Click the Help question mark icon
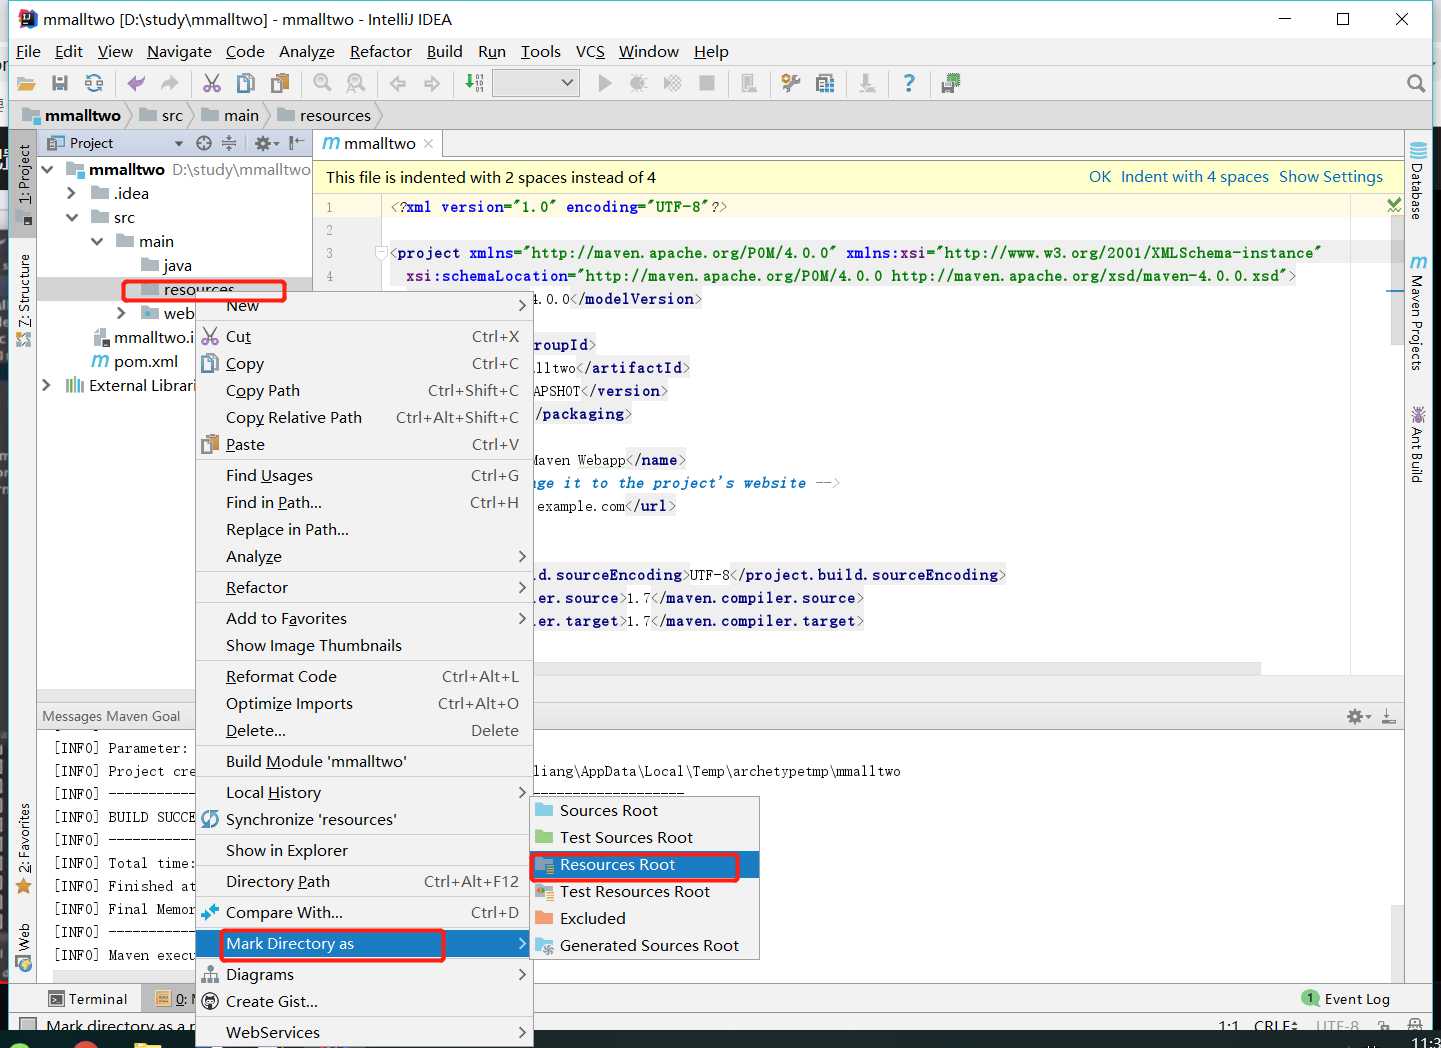 908,84
